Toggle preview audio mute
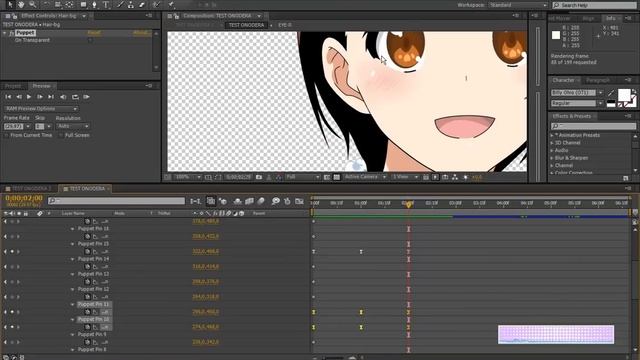 (x=63, y=97)
